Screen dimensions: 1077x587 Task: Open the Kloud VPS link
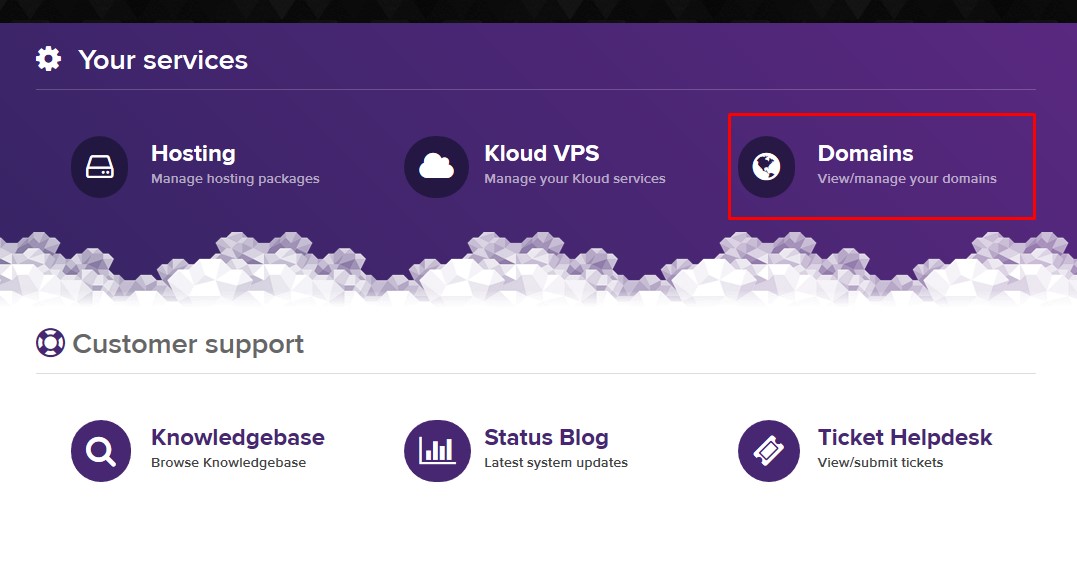(541, 153)
